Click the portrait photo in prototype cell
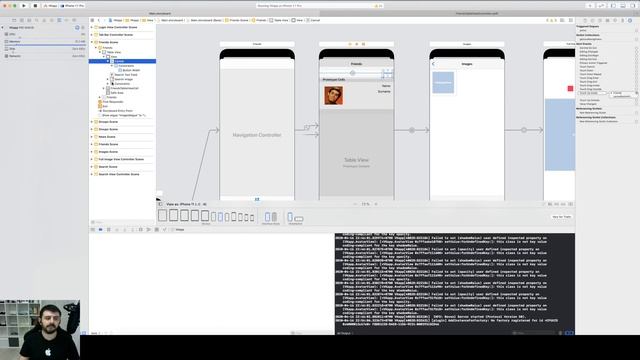The width and height of the screenshot is (640, 360). coord(333,96)
